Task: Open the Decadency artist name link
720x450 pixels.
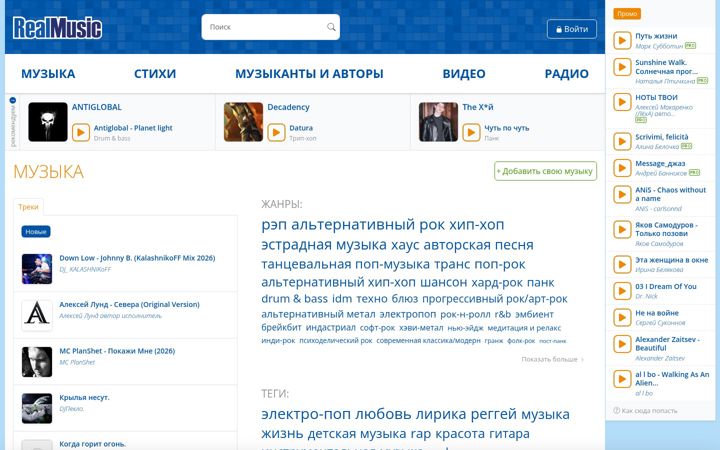Action: click(x=288, y=107)
